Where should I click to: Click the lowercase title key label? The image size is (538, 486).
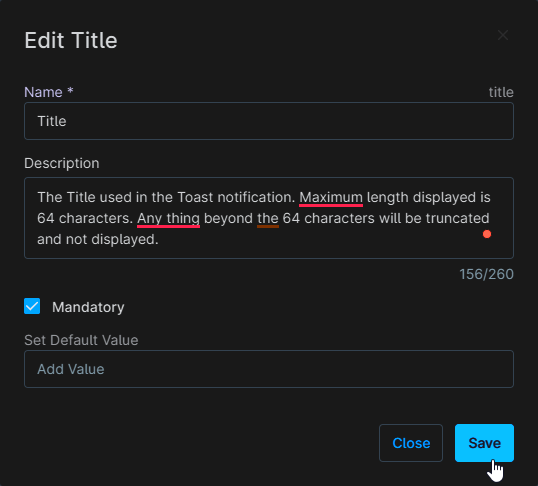tap(501, 92)
